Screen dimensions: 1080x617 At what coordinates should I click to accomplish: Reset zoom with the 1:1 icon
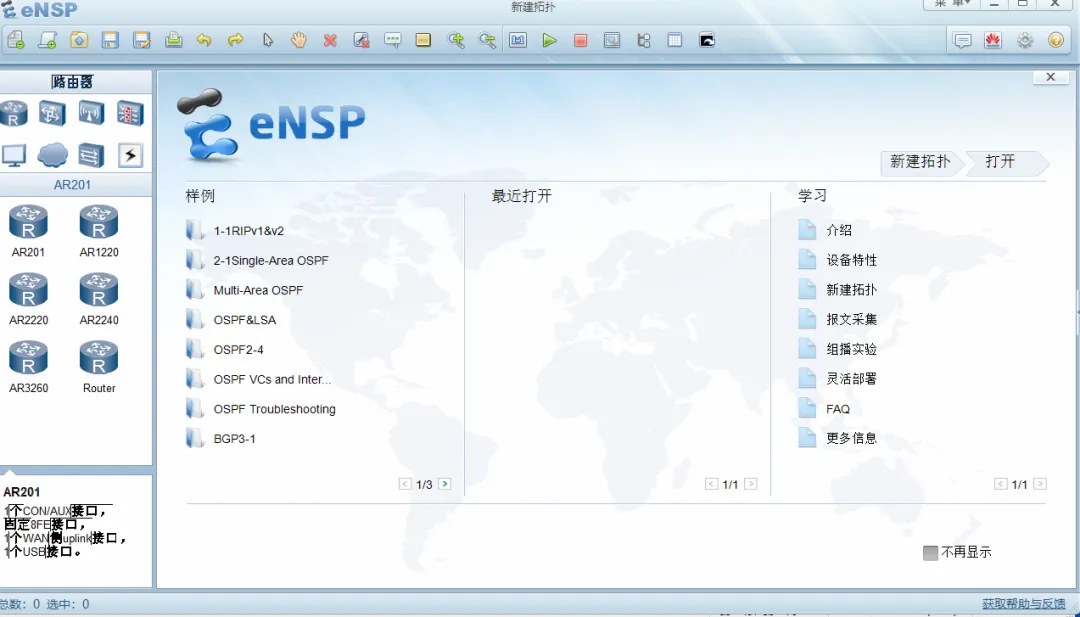click(518, 40)
